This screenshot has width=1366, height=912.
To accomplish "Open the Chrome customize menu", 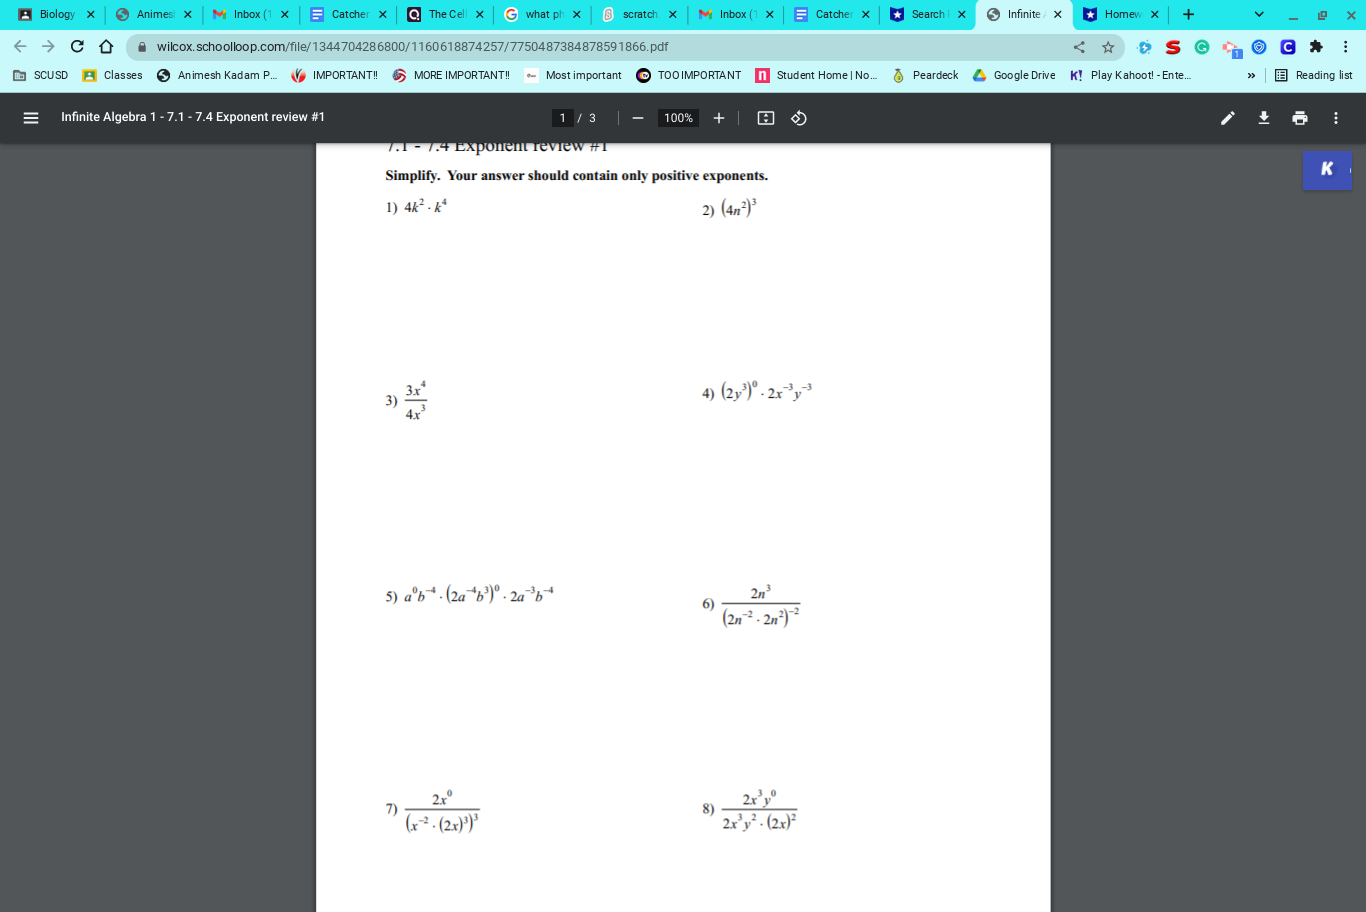I will 1344,46.
